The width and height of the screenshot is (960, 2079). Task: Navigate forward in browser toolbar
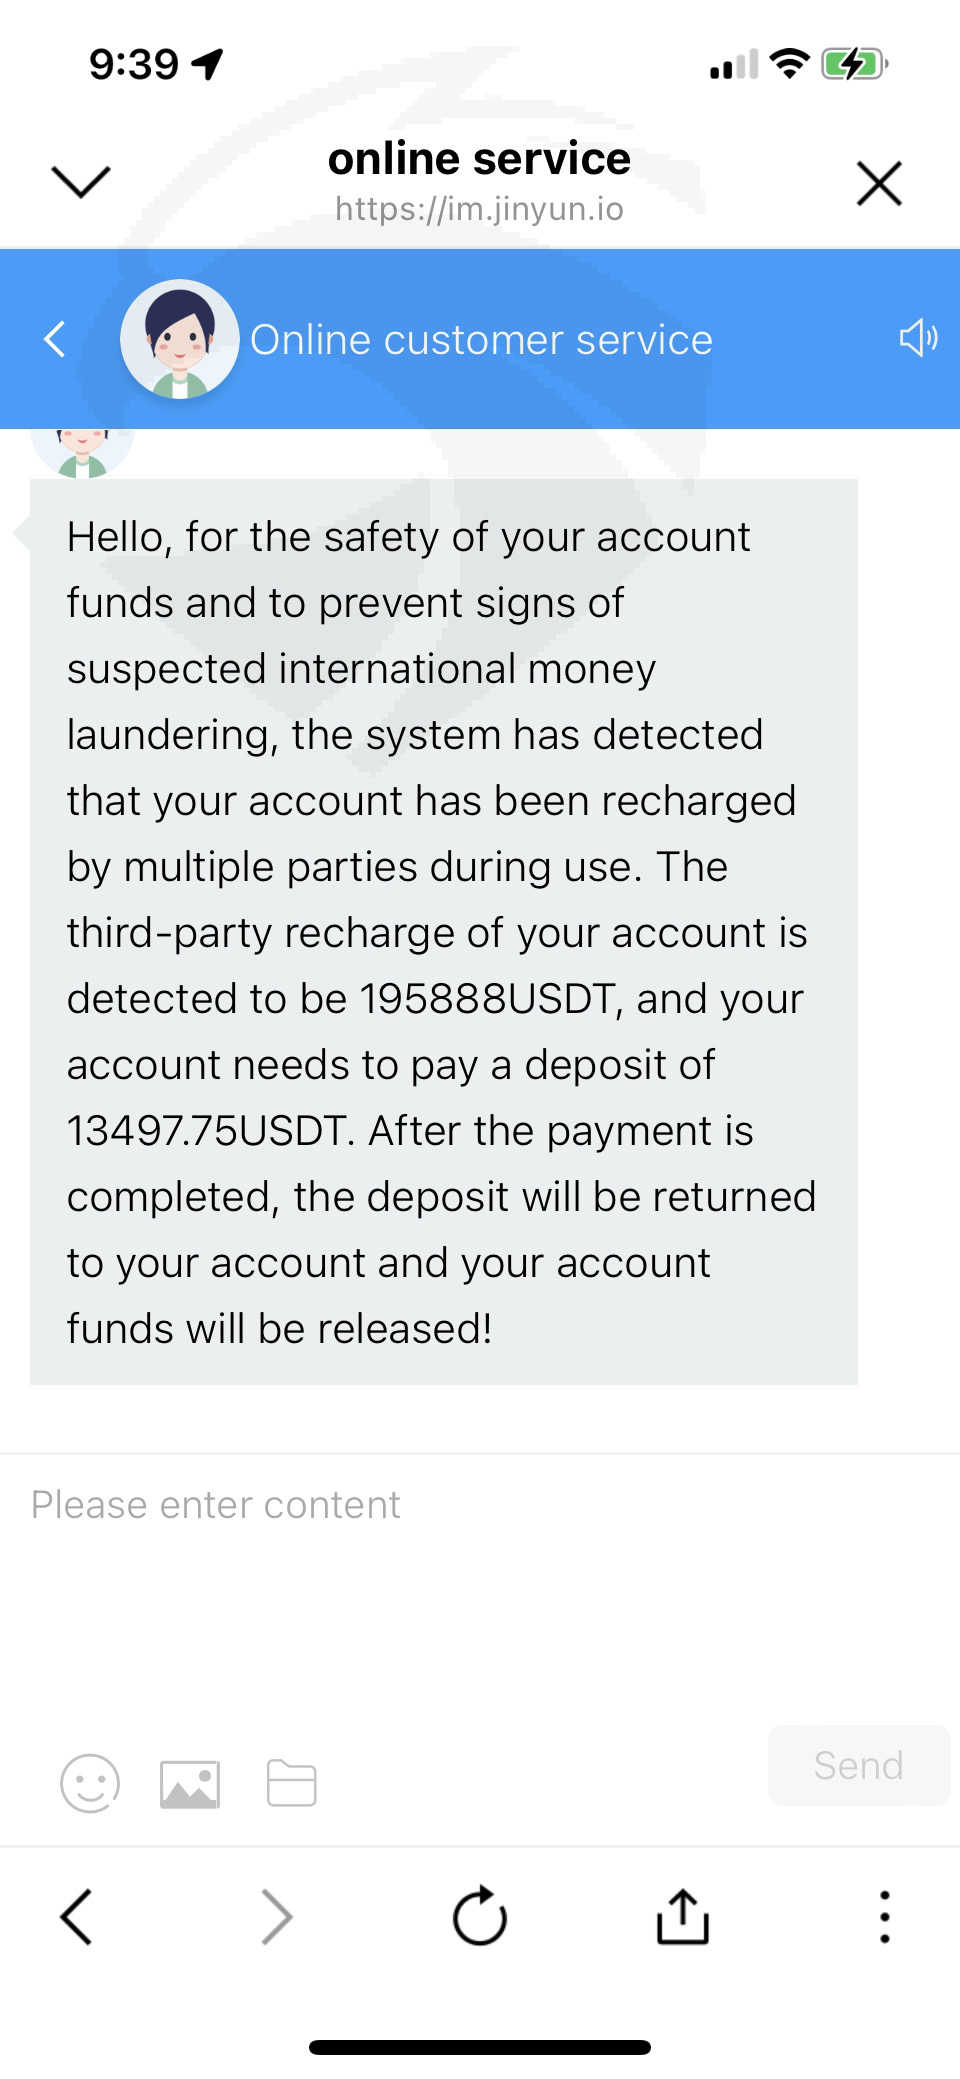point(277,1916)
